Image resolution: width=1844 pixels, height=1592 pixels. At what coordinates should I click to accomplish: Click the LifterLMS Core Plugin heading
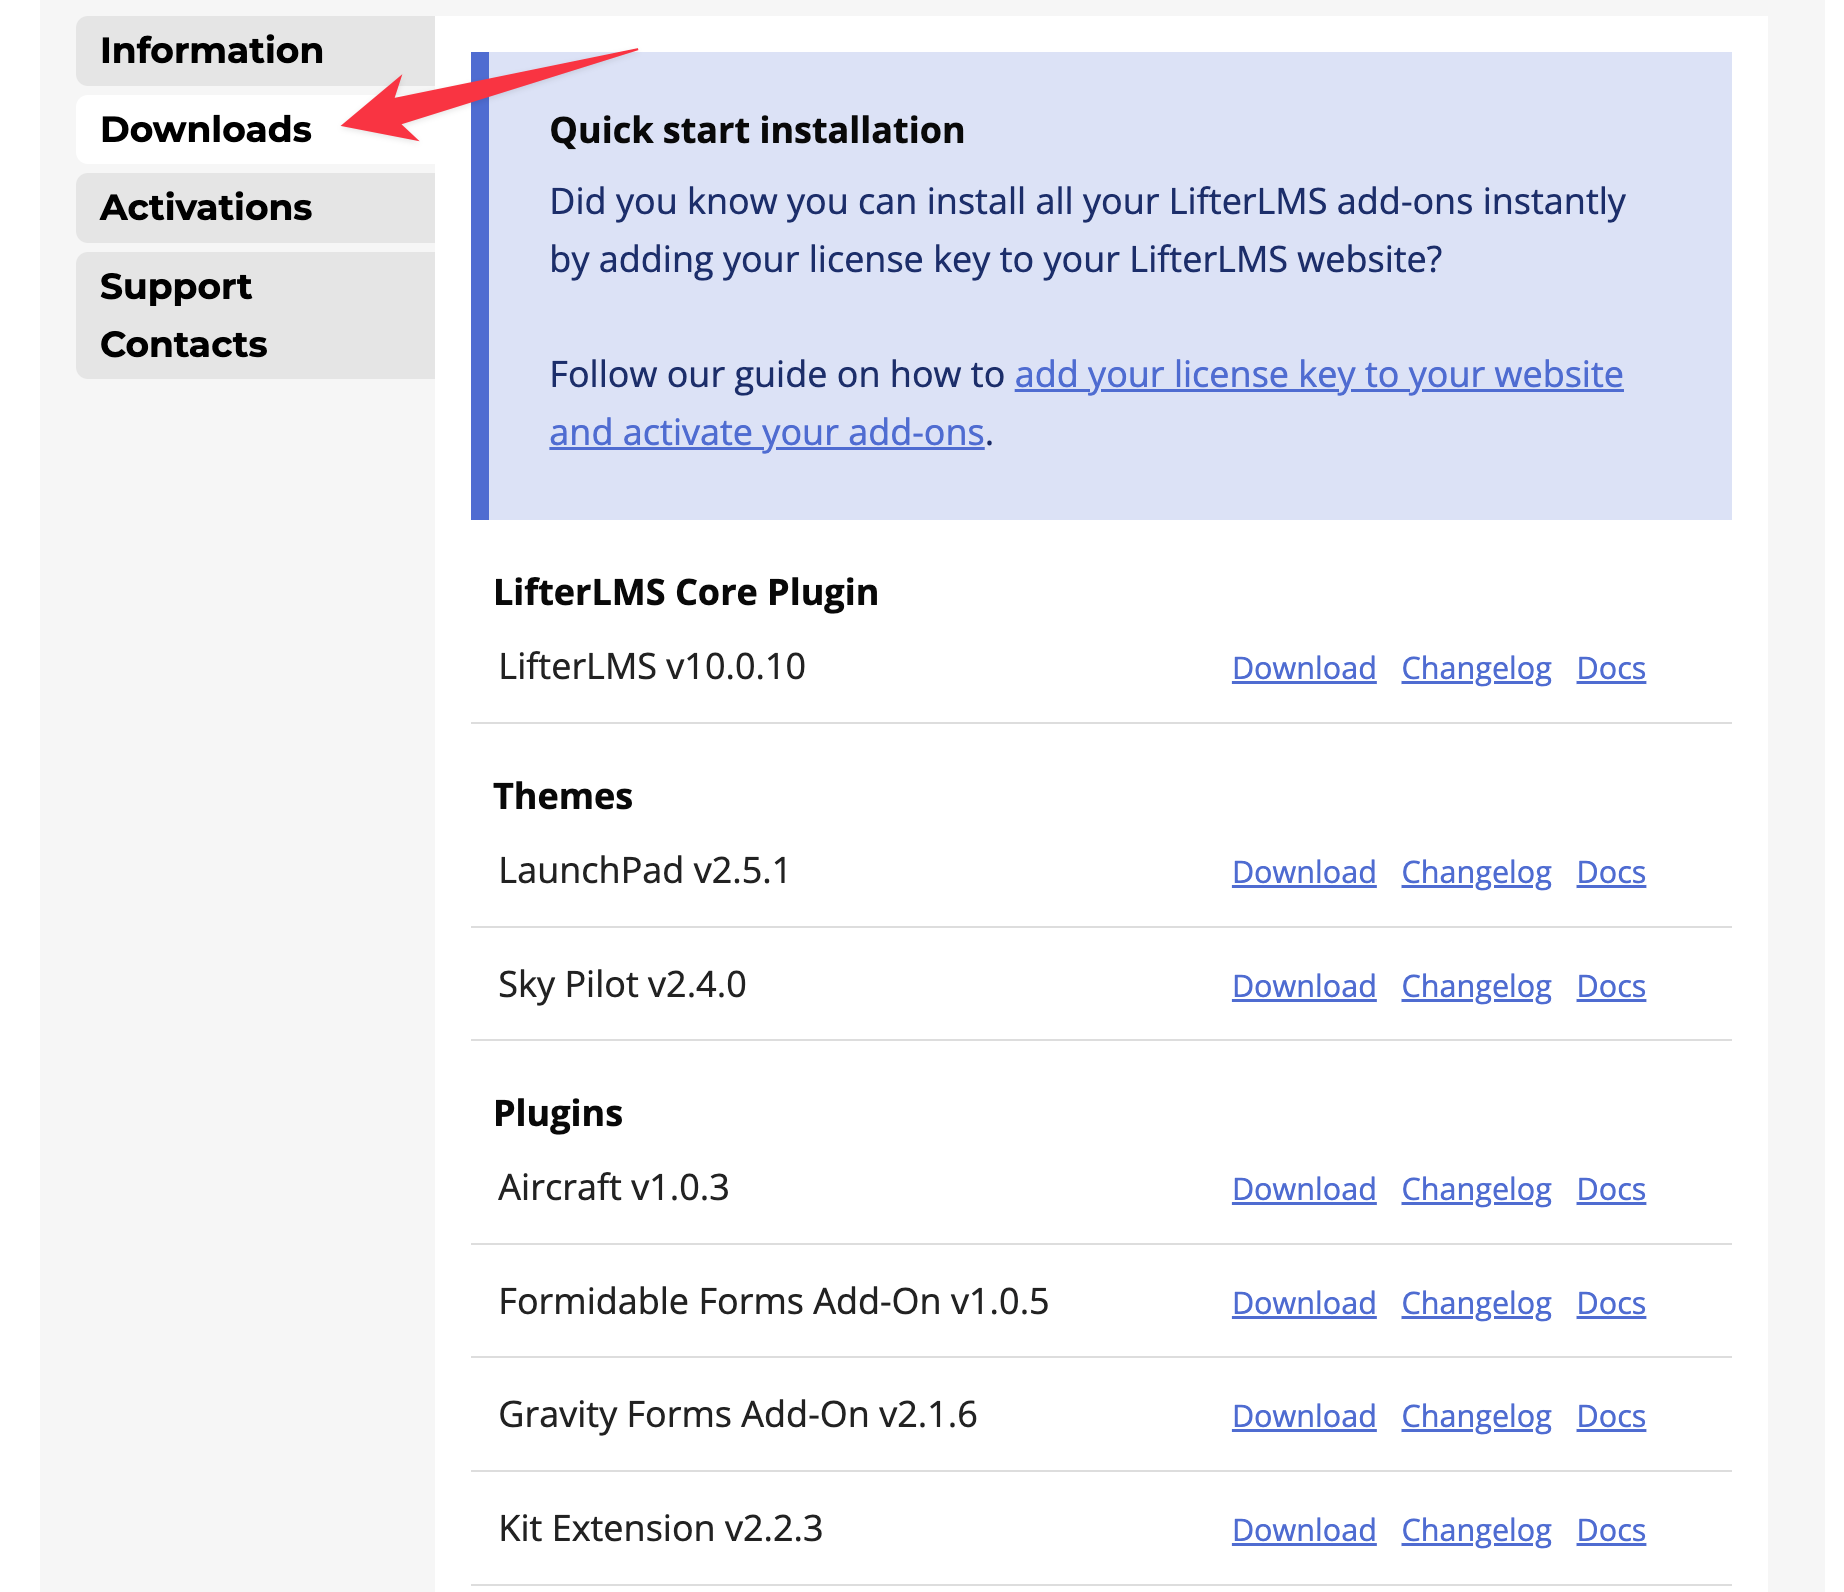(x=686, y=593)
